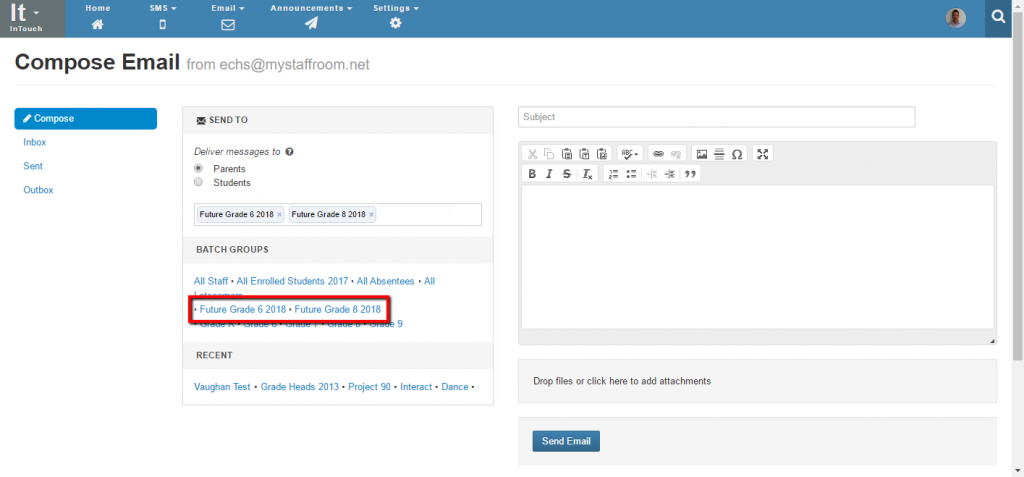Select Compose in the left sidebar

[86, 118]
